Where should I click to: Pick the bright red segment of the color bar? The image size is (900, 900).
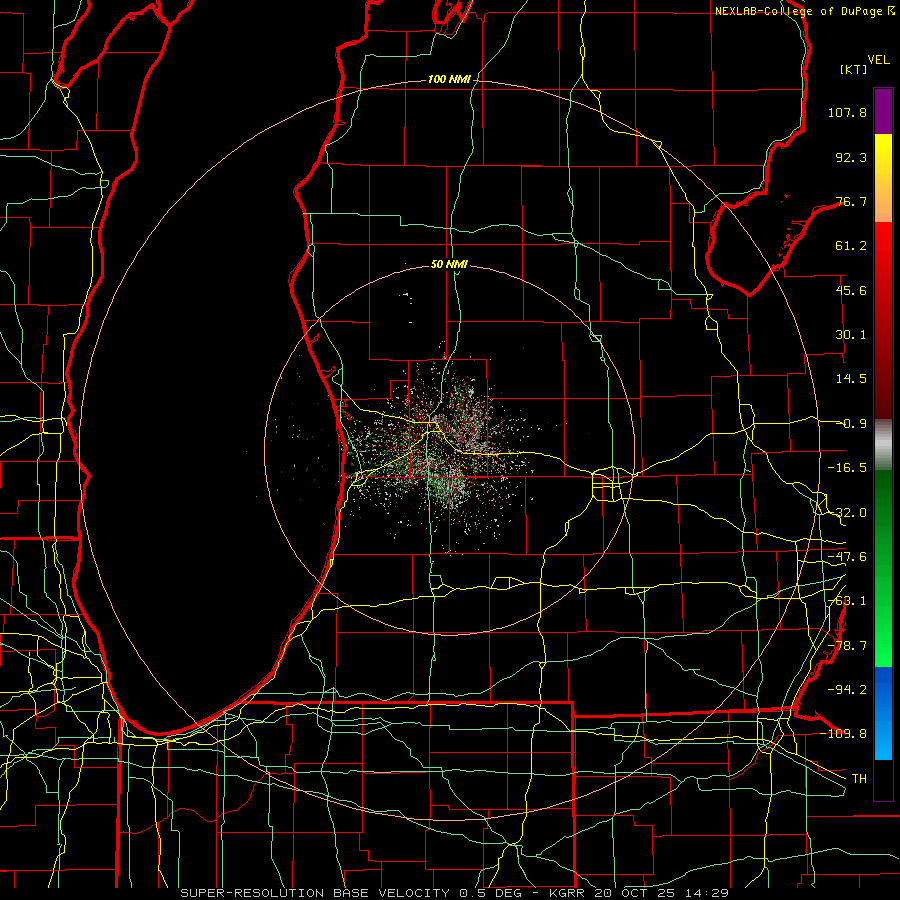click(x=883, y=247)
